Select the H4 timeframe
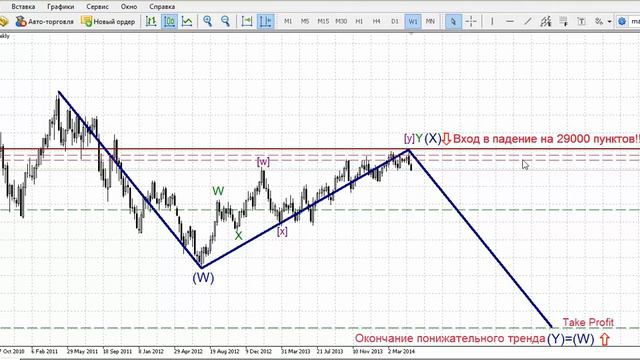Image resolution: width=640 pixels, height=360 pixels. tap(376, 21)
